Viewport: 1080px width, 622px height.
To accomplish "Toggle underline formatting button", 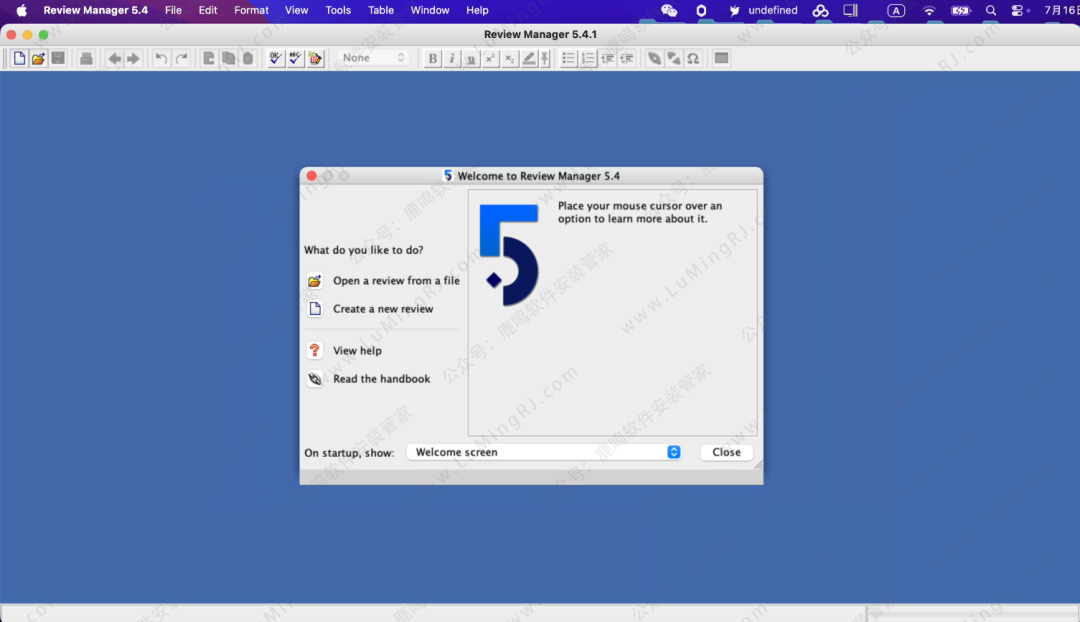I will 470,58.
